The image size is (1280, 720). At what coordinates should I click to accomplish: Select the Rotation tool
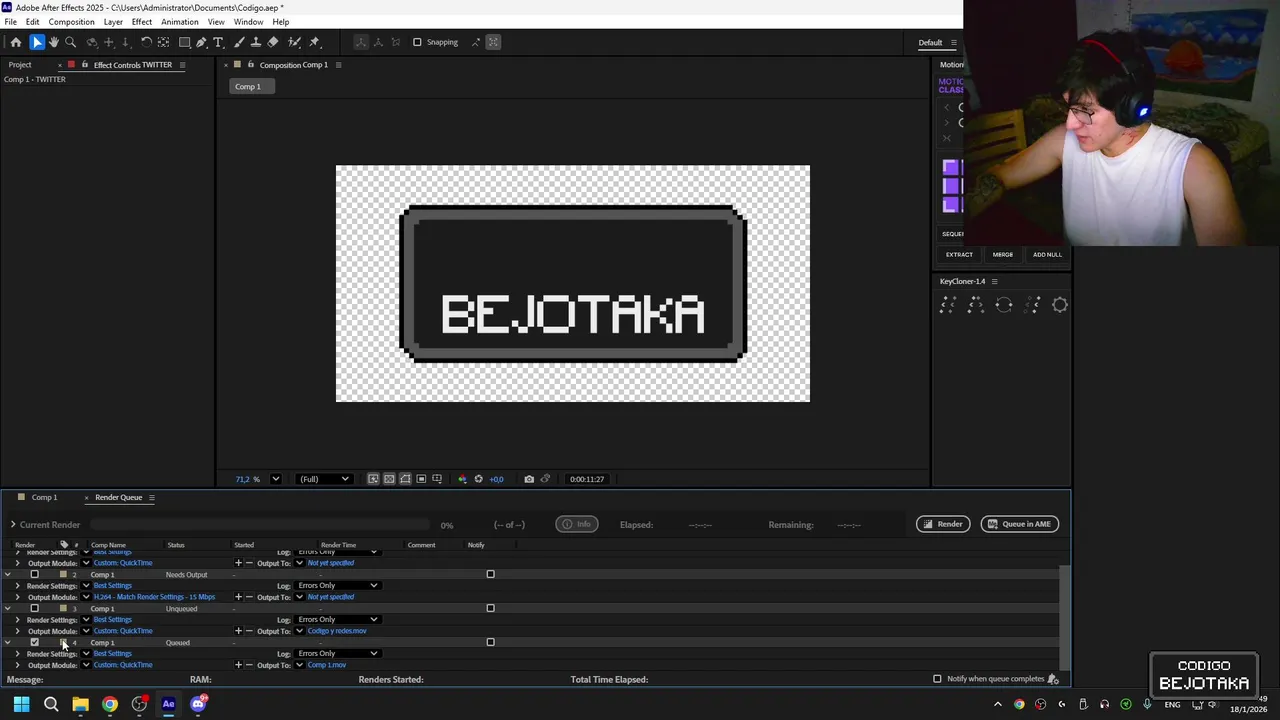(146, 42)
